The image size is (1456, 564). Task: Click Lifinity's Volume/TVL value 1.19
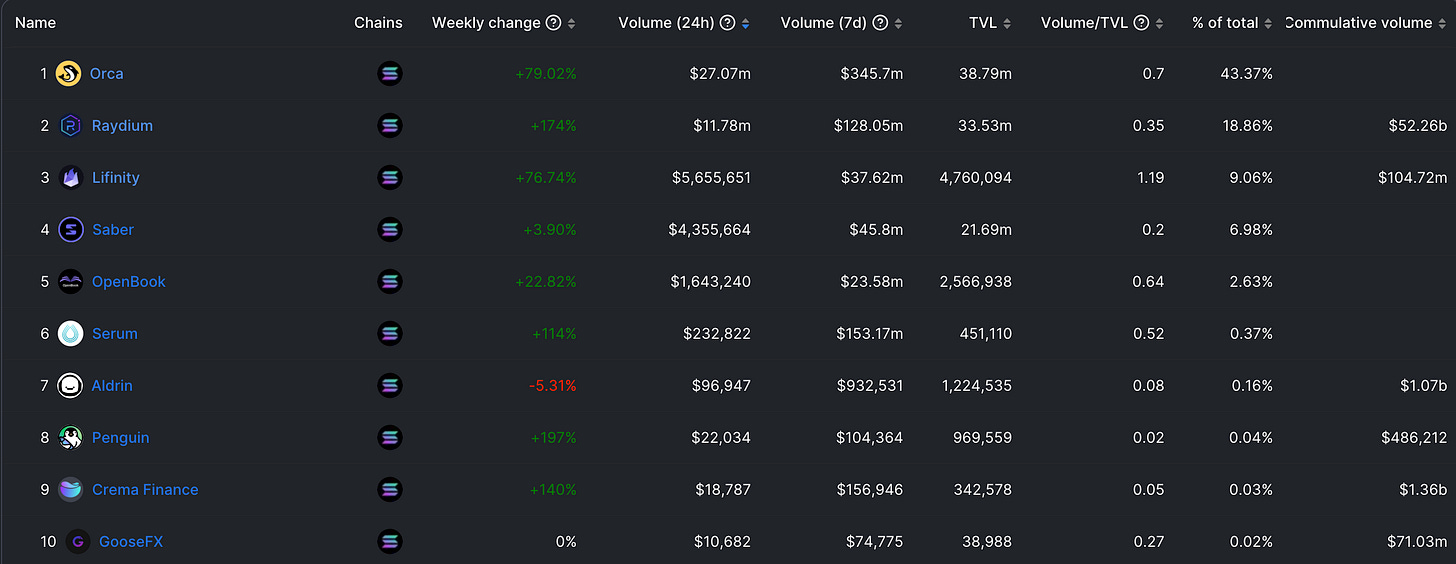click(x=1151, y=177)
